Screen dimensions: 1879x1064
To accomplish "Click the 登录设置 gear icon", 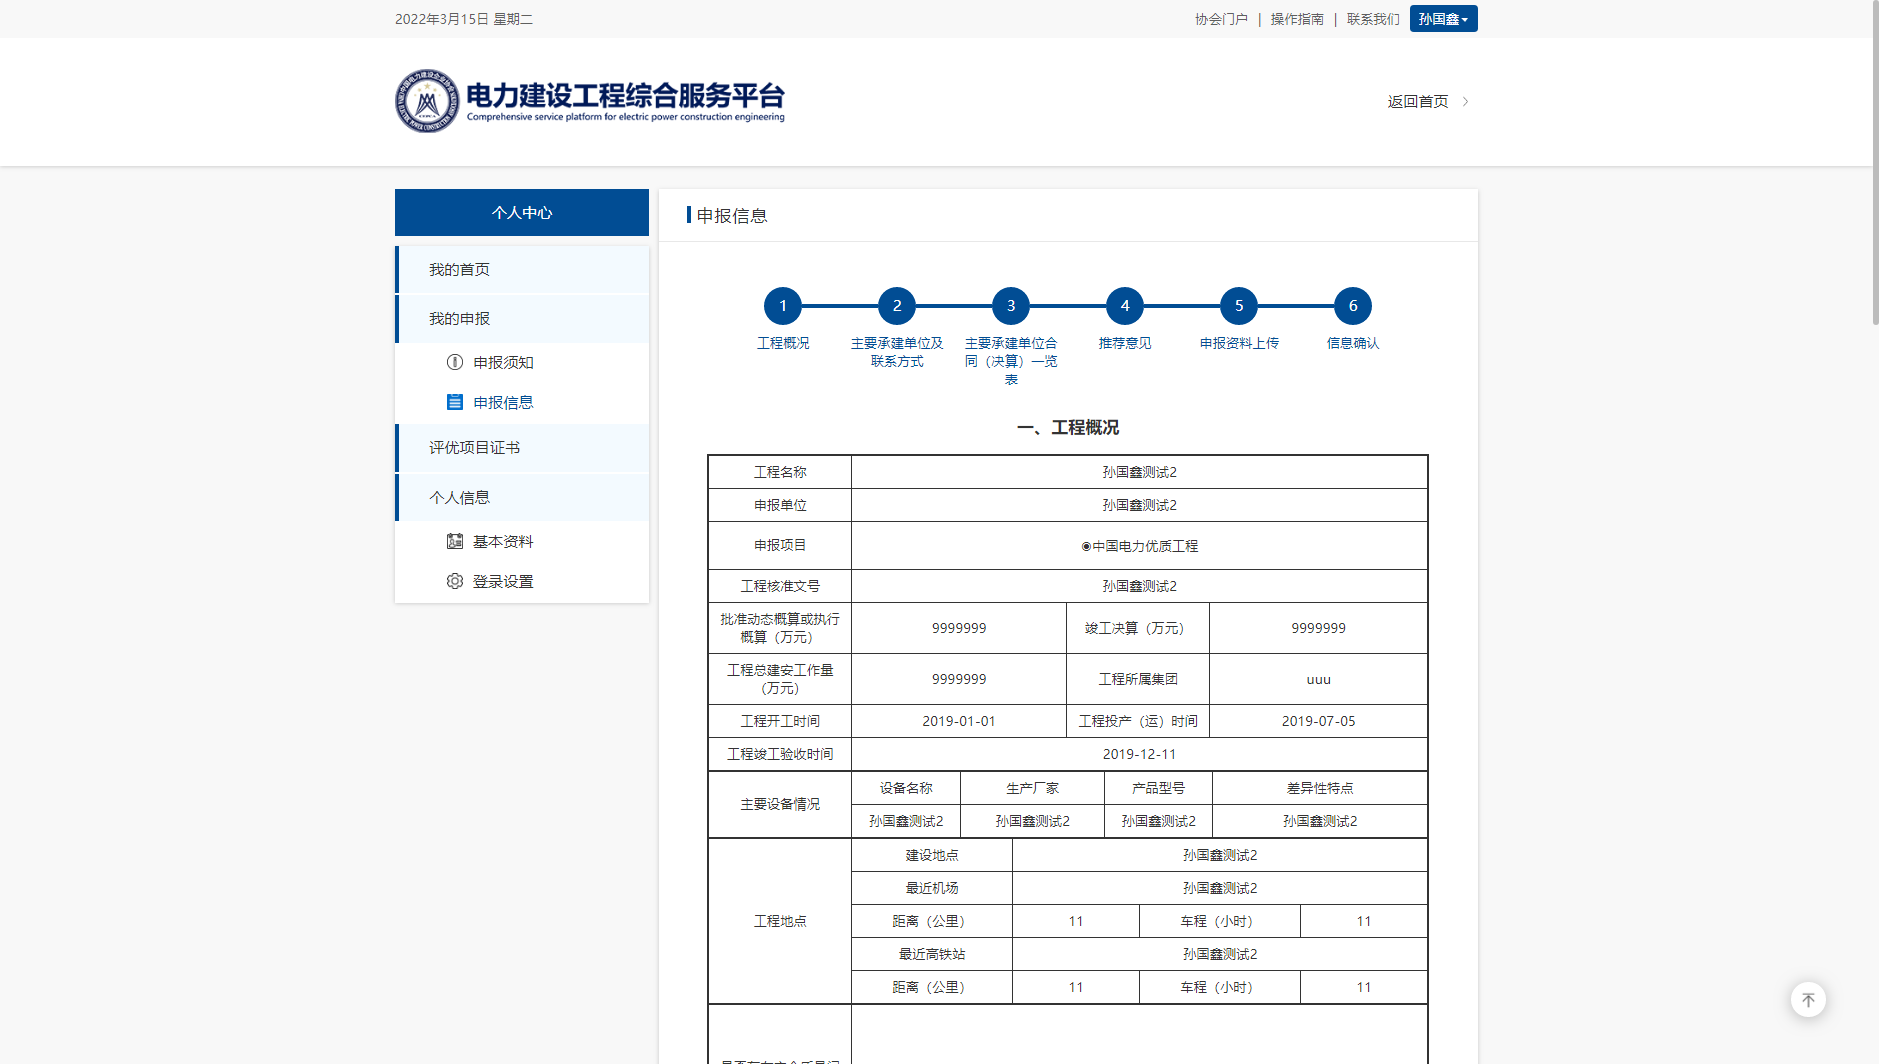I will 455,581.
